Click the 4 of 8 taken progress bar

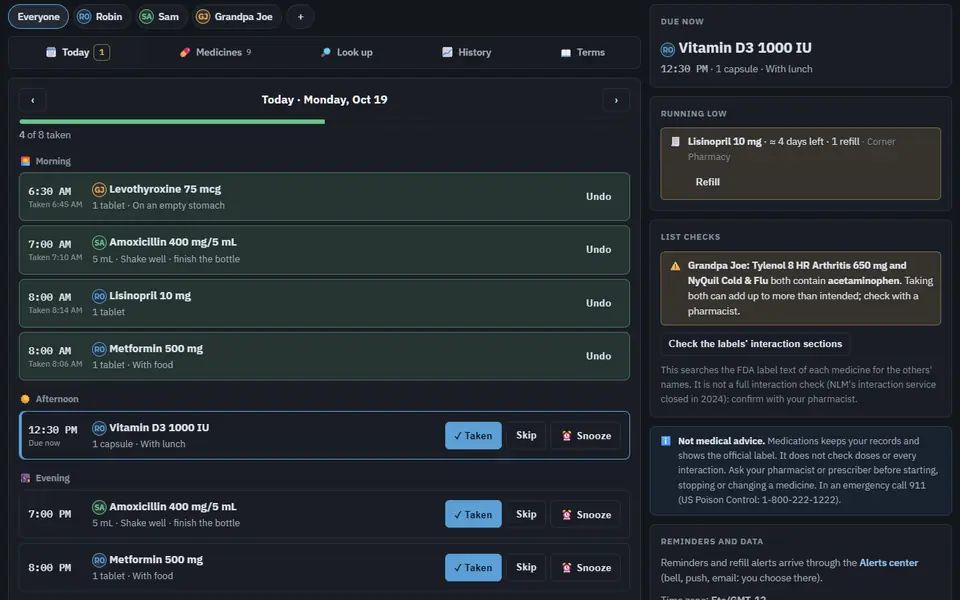324,122
